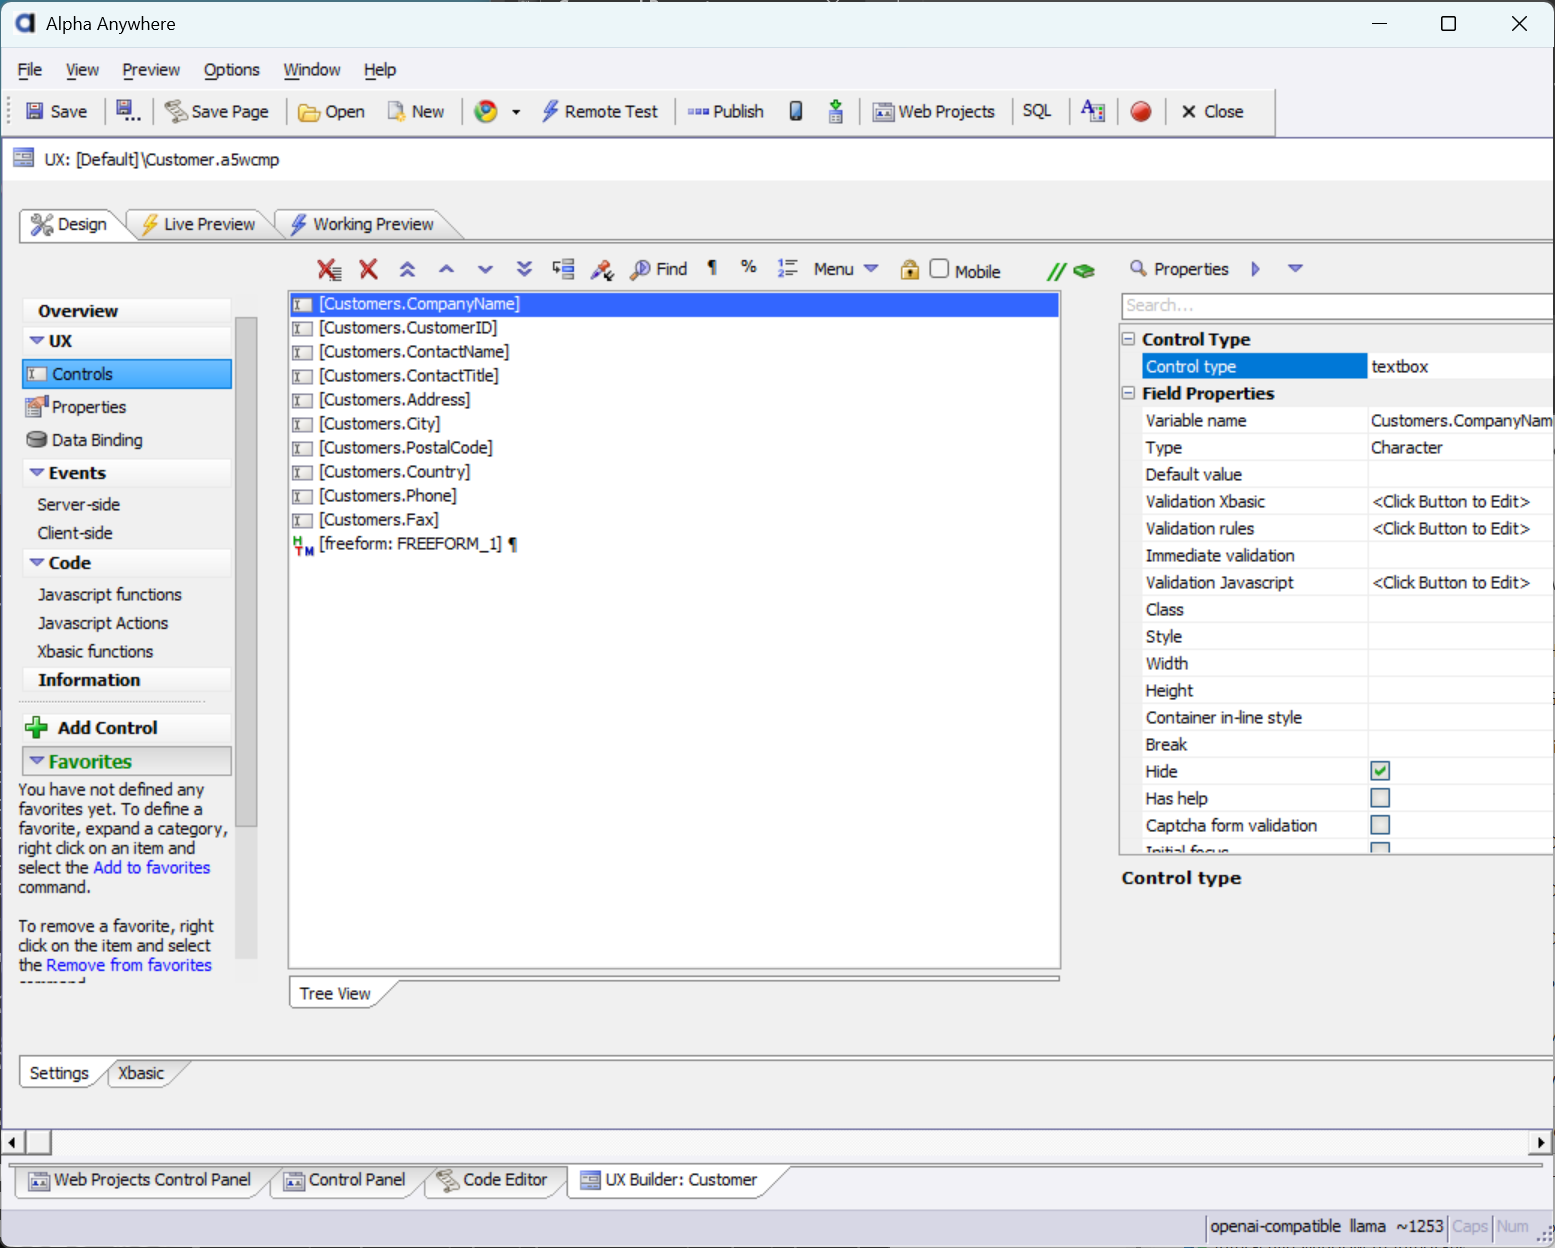Click the pilcrow paragraph mark icon
The height and width of the screenshot is (1248, 1555).
[712, 267]
